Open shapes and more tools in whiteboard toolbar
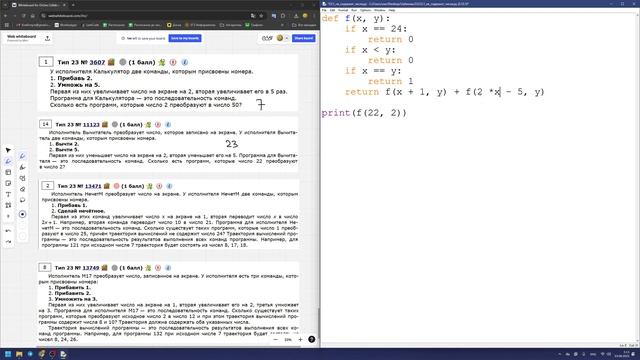The height and width of the screenshot is (360, 640). (x=8, y=205)
